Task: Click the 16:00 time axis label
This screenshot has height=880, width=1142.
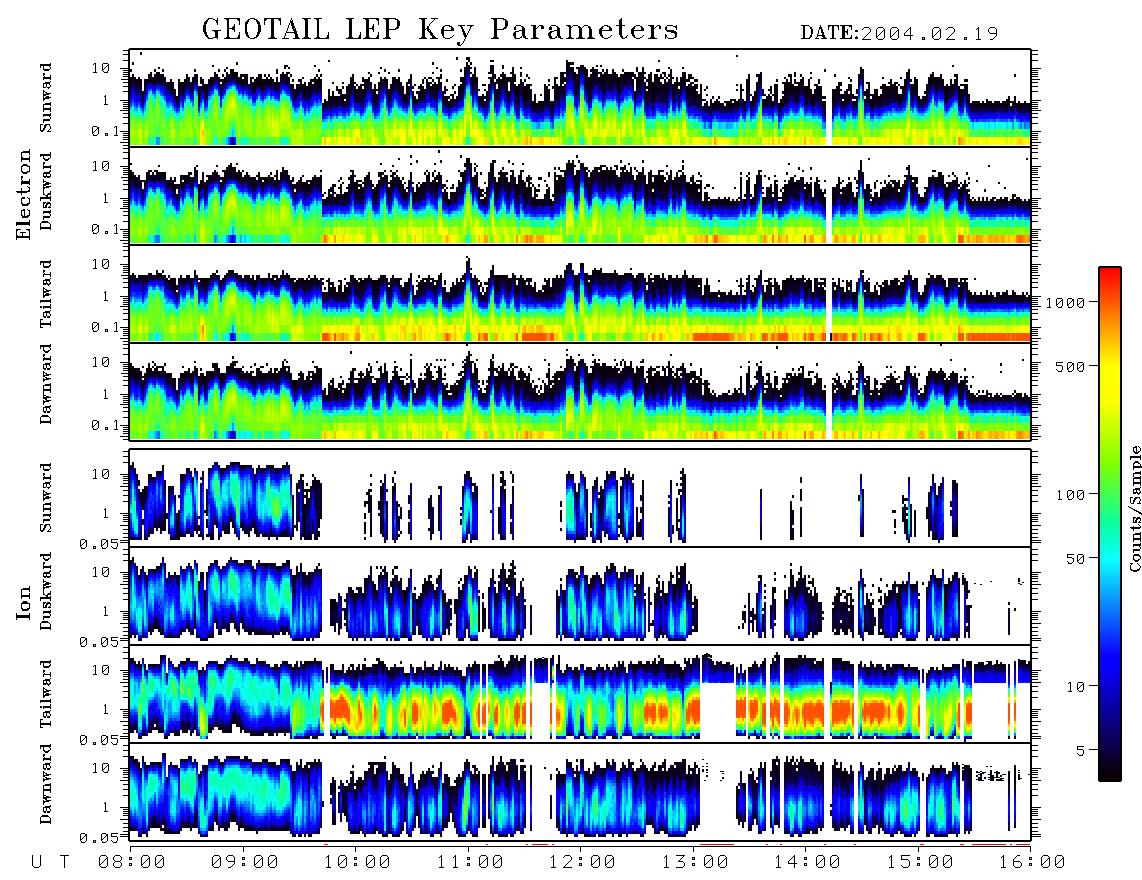Action: pyautogui.click(x=1032, y=862)
